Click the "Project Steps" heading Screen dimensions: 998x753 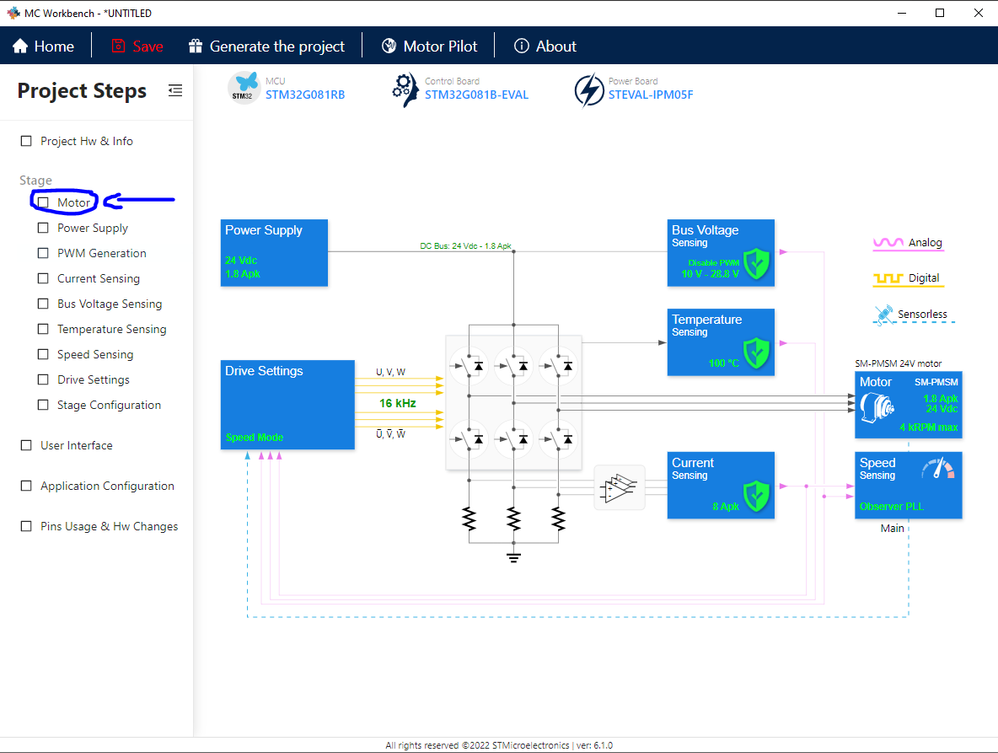82,91
